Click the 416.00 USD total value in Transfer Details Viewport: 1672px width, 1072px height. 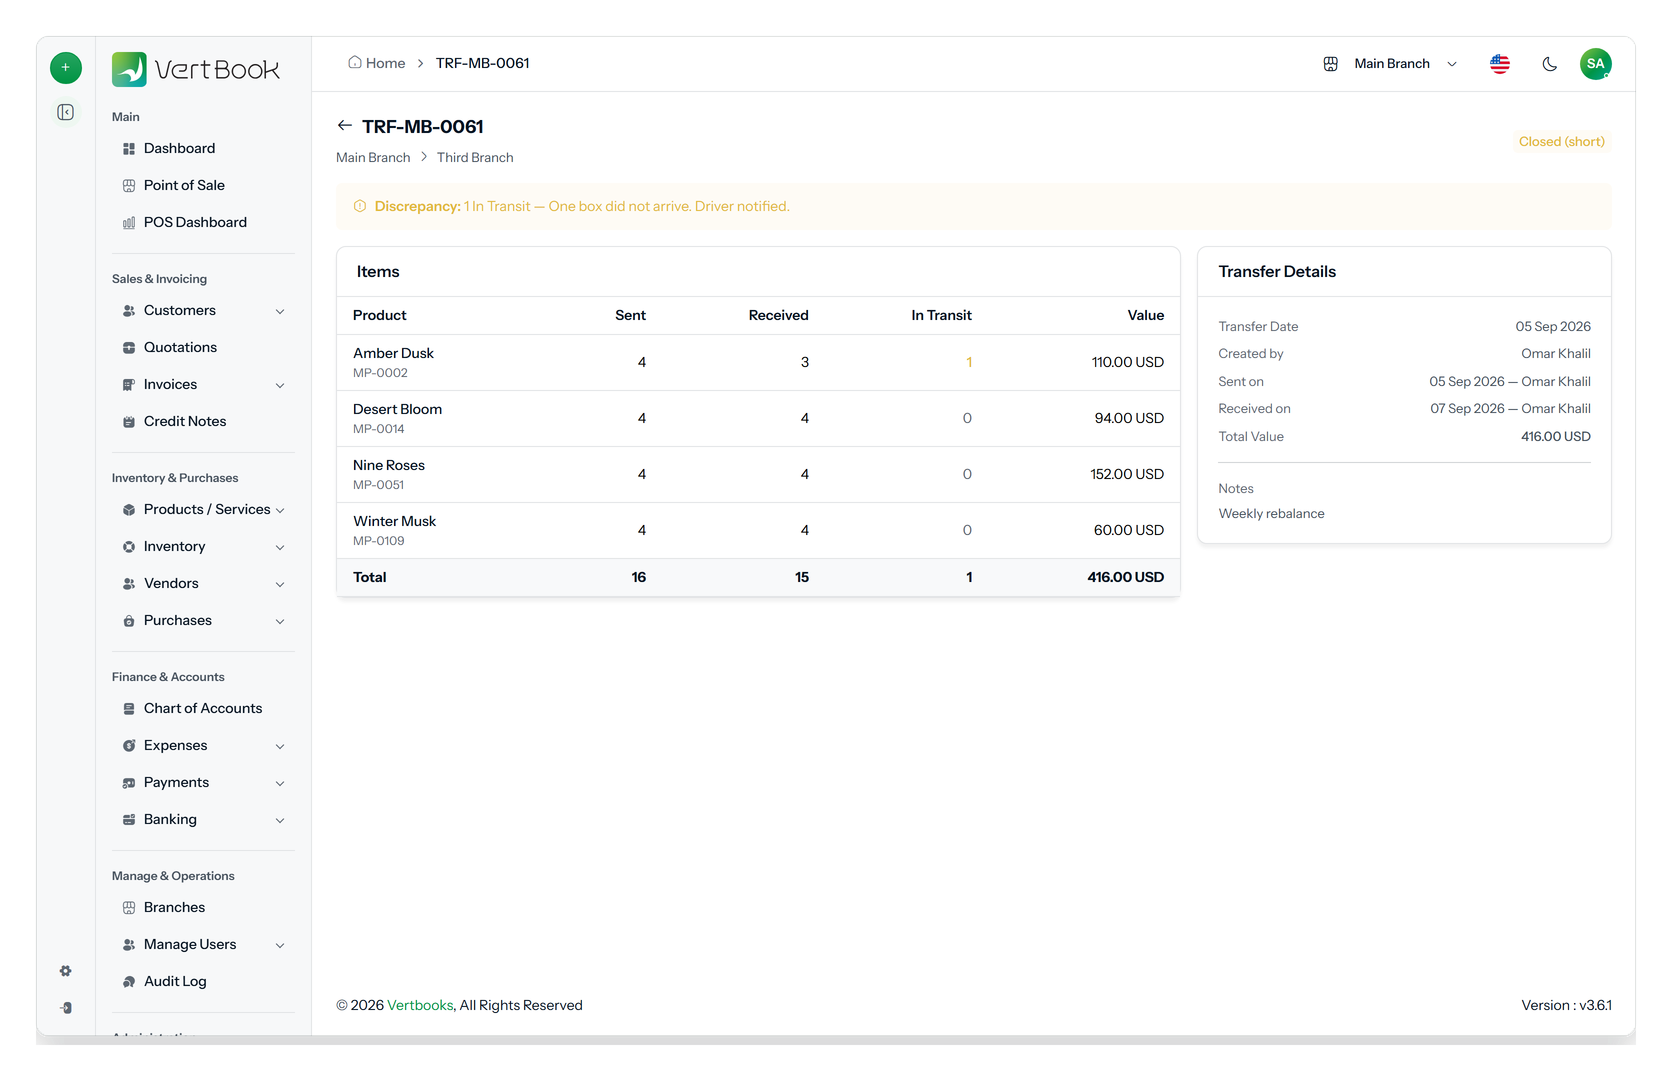(1555, 437)
